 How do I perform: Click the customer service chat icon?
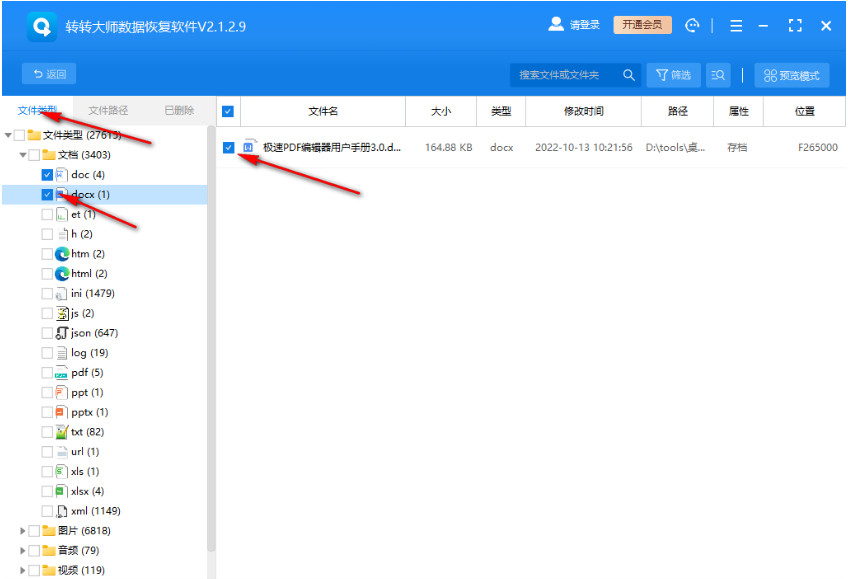(692, 26)
